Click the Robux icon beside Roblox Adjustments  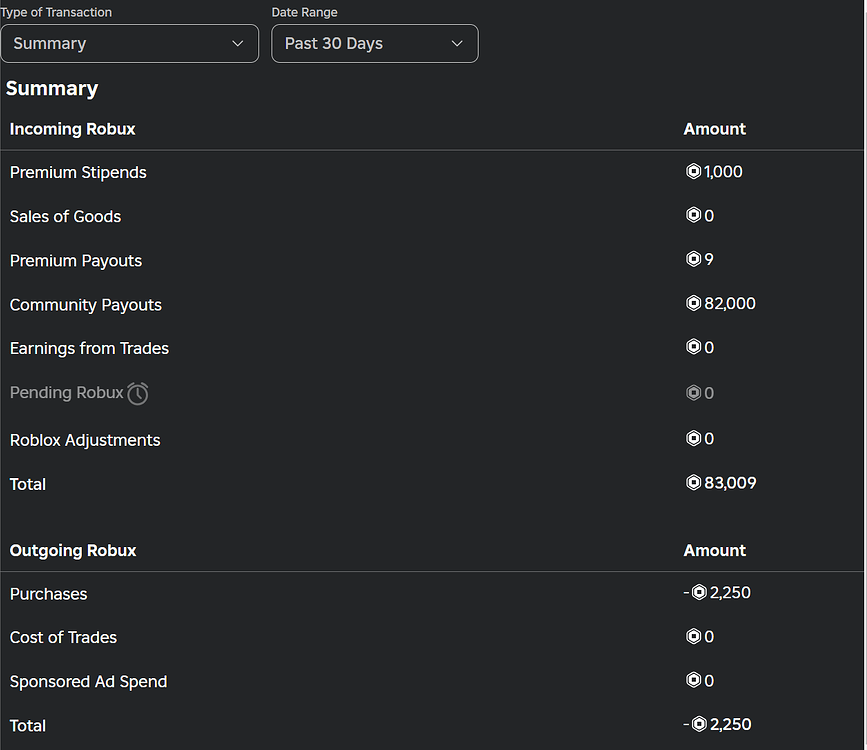point(693,438)
